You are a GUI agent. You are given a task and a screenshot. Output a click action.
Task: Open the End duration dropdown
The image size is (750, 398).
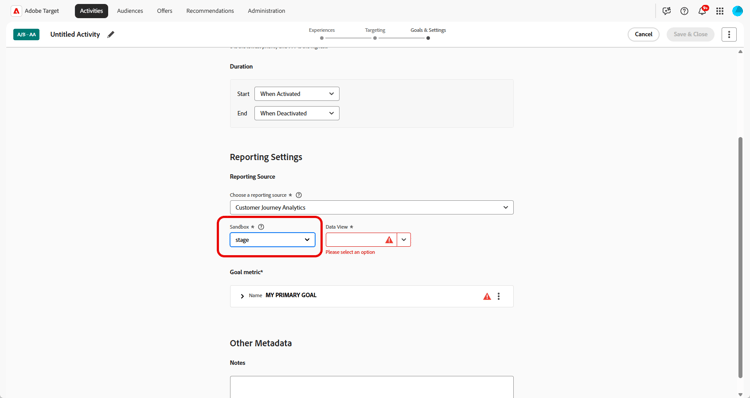click(297, 113)
